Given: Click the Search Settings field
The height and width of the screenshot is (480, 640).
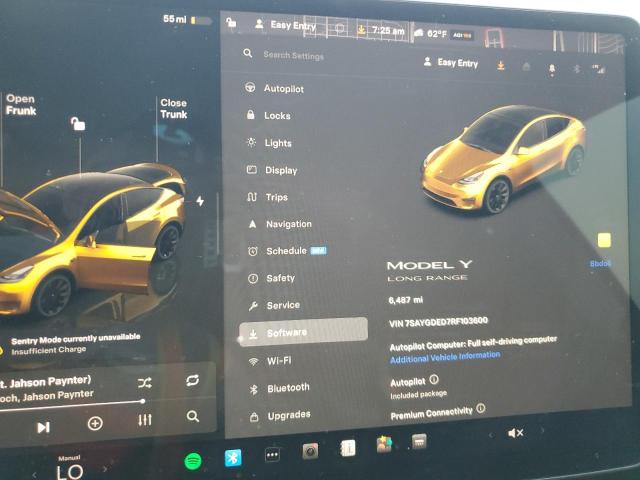Looking at the screenshot, I should click(293, 55).
